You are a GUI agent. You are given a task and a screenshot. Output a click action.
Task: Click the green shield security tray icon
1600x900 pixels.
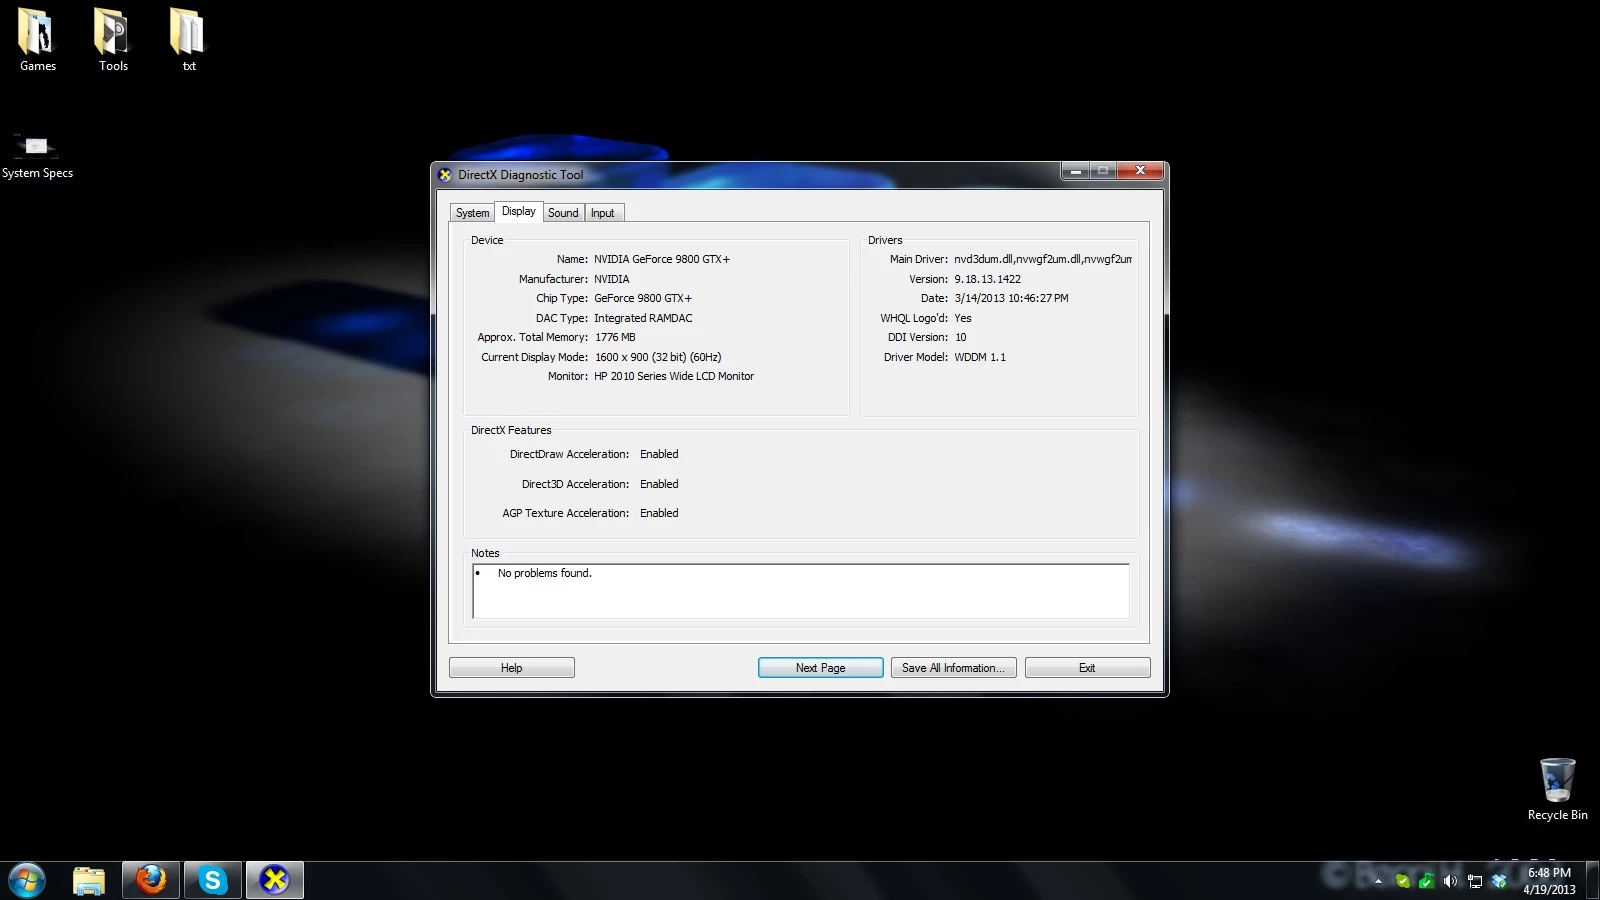pyautogui.click(x=1426, y=881)
